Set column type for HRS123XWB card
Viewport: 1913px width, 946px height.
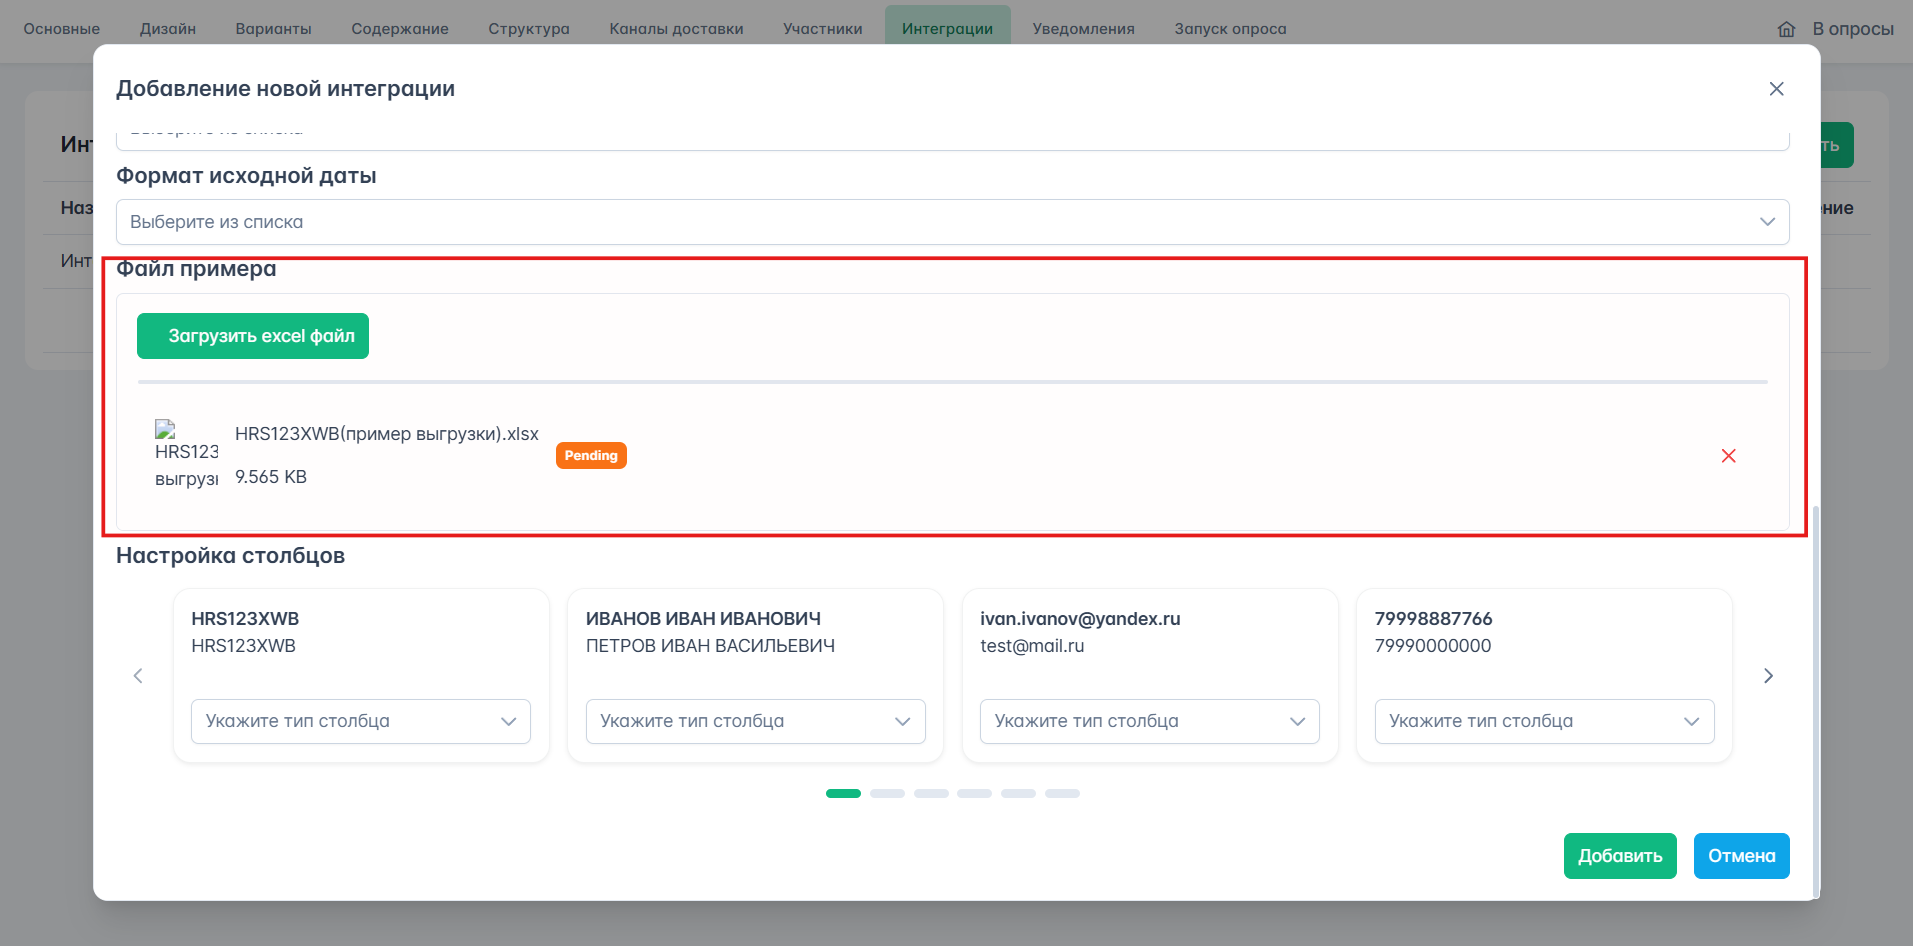pyautogui.click(x=360, y=721)
